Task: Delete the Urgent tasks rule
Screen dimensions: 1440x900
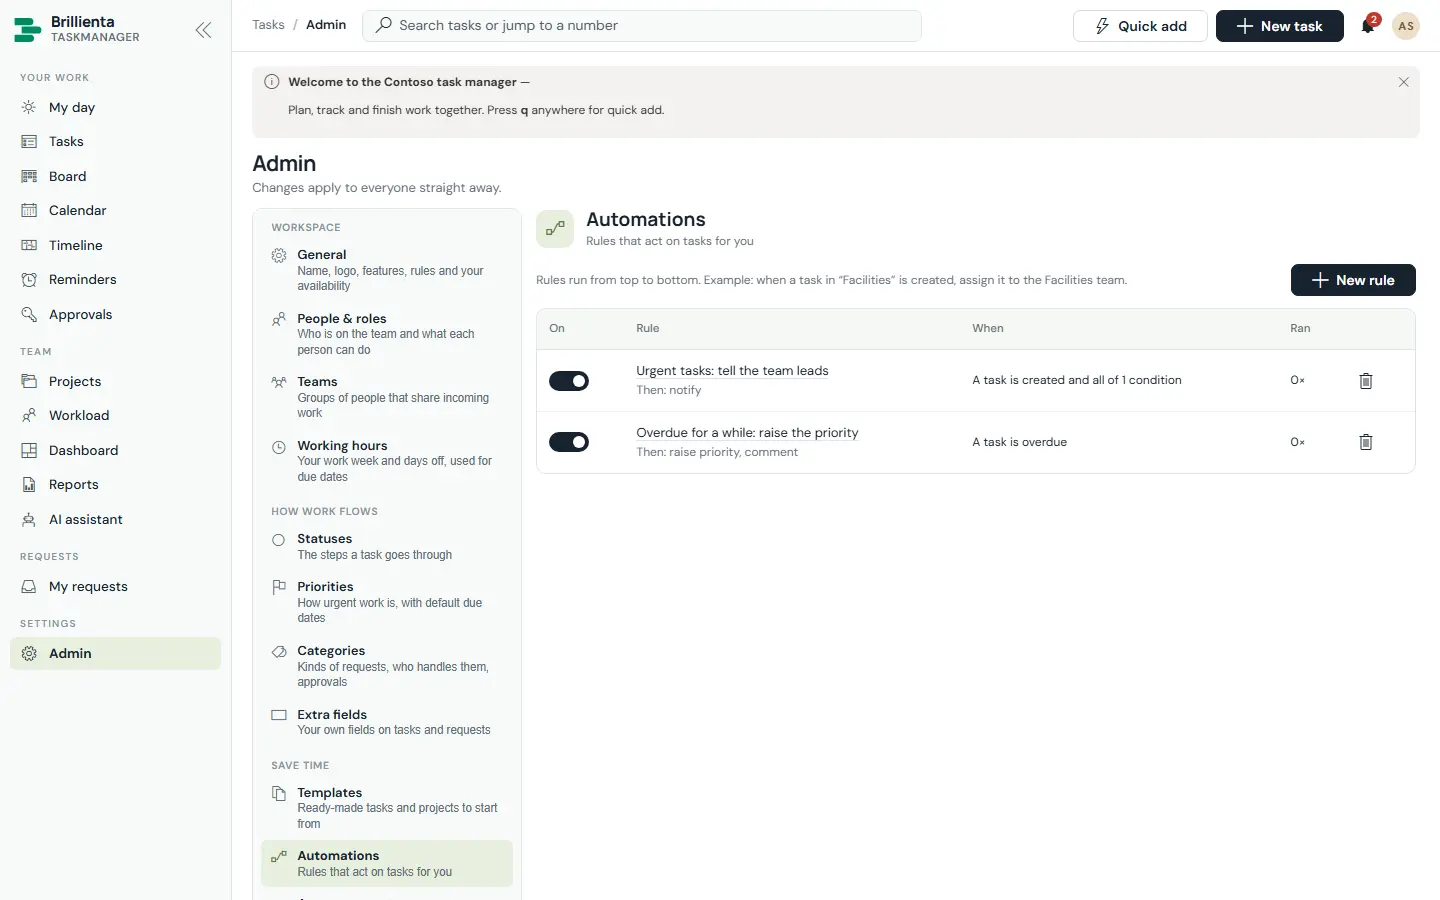Action: click(1366, 381)
